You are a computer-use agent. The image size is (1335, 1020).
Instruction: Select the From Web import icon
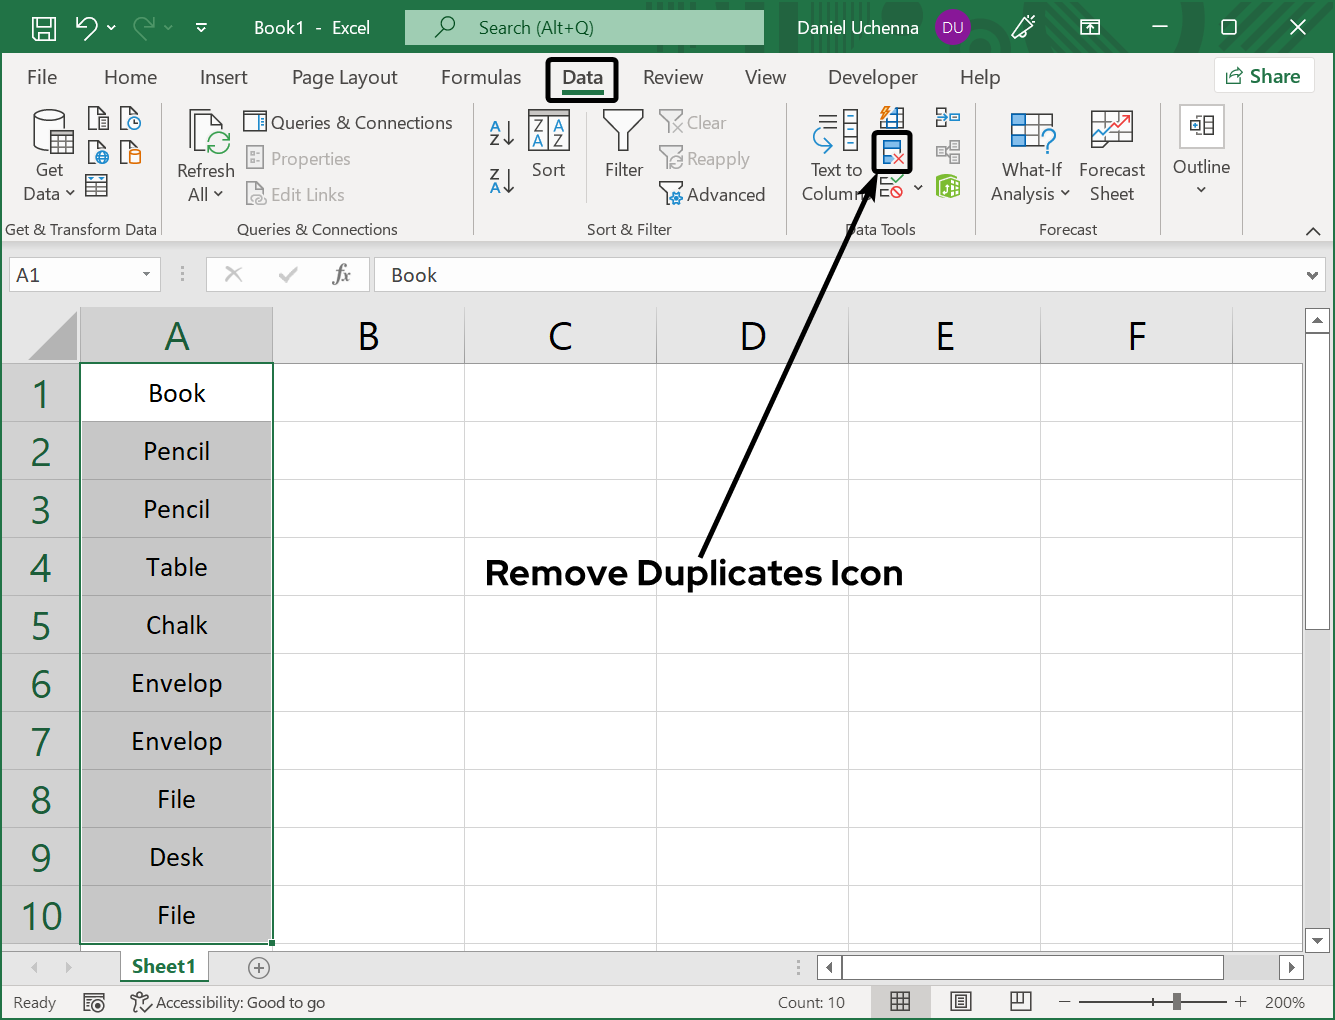pyautogui.click(x=98, y=152)
